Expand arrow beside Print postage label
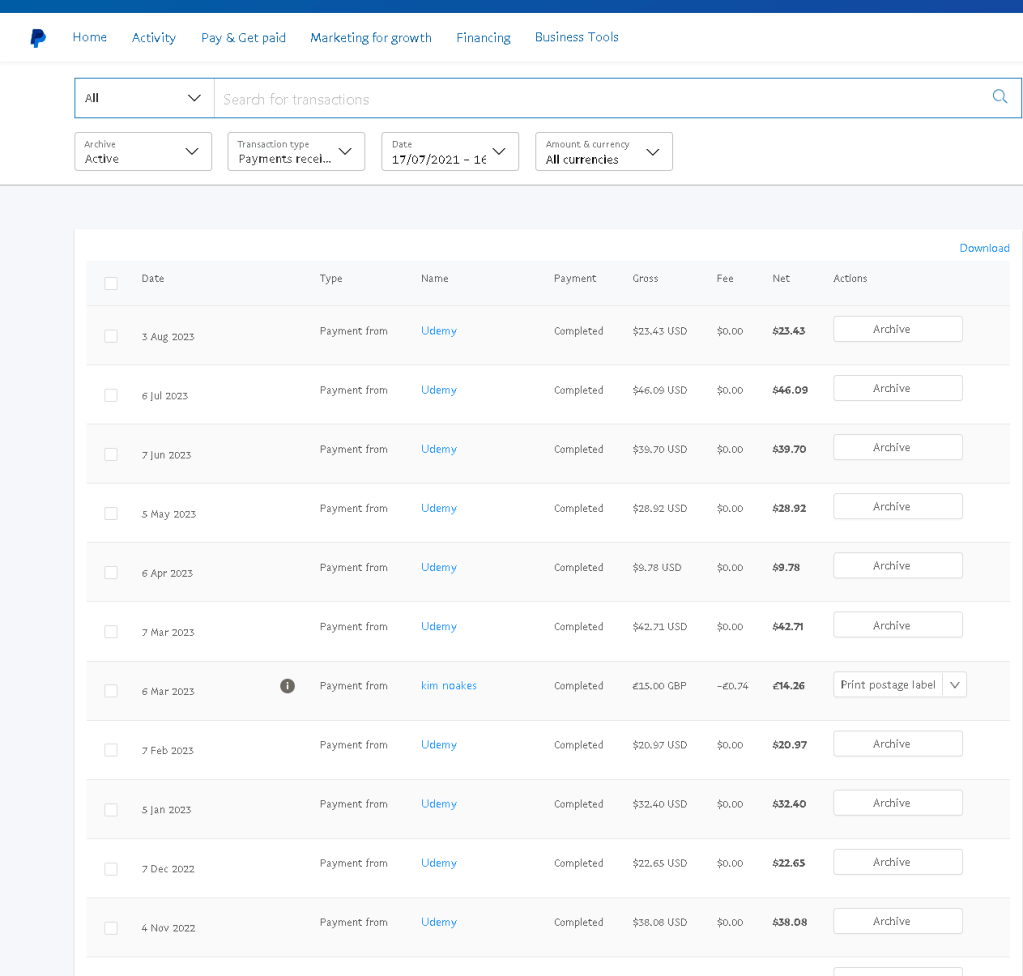This screenshot has height=976, width=1023. pos(954,685)
